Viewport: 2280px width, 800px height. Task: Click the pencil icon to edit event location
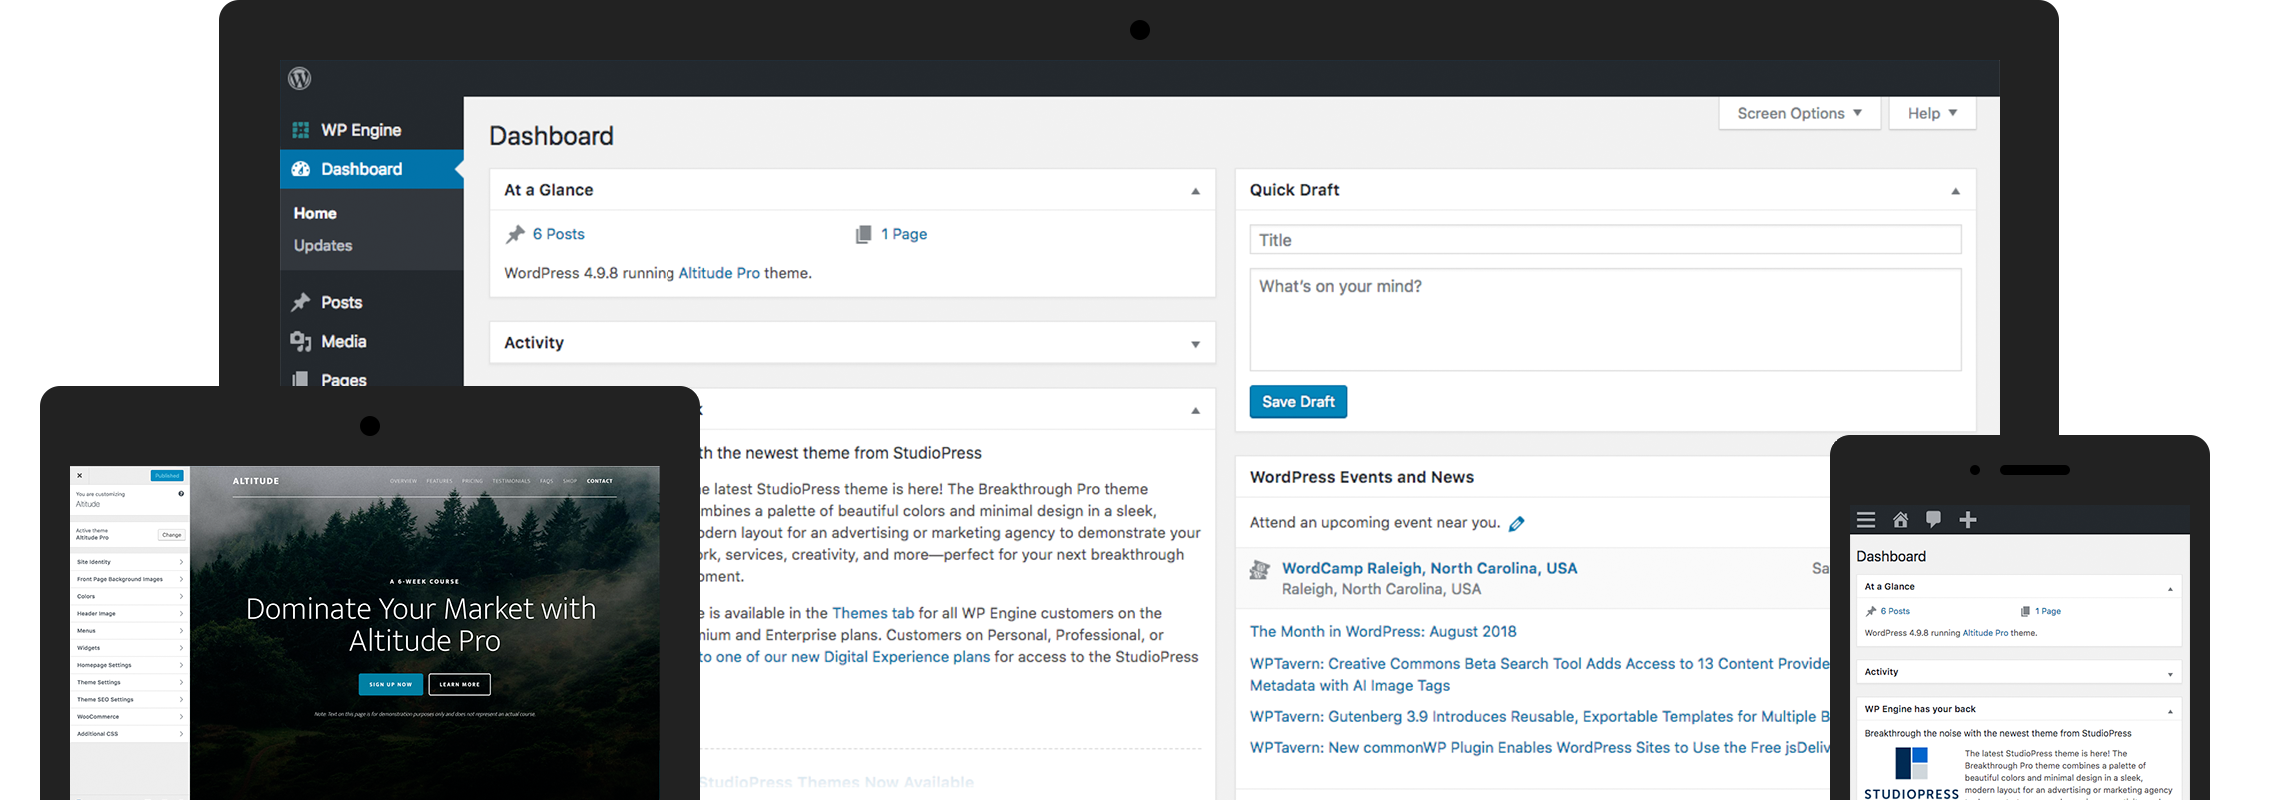1516,523
